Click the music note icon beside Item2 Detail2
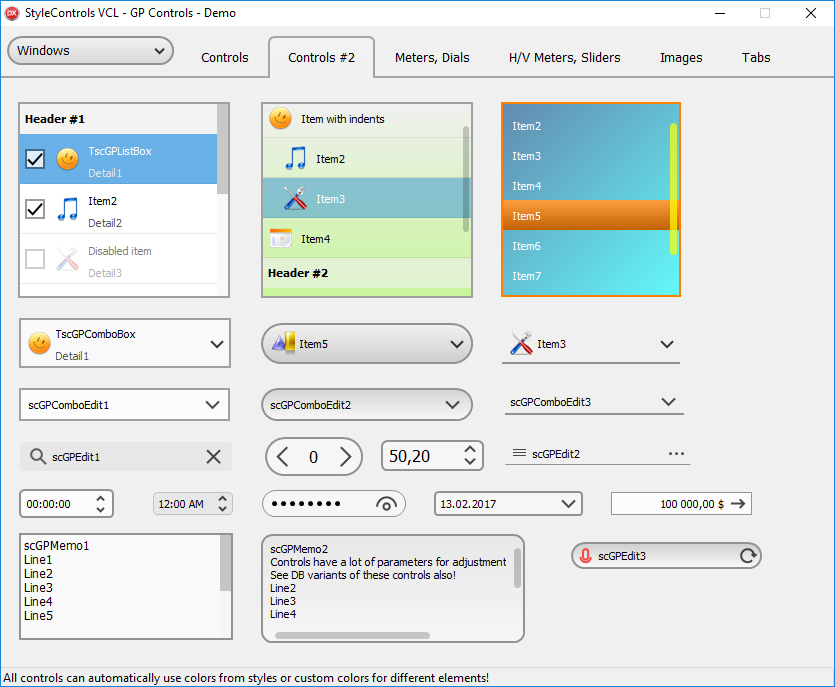Screen dimensions: 835x687 68,209
